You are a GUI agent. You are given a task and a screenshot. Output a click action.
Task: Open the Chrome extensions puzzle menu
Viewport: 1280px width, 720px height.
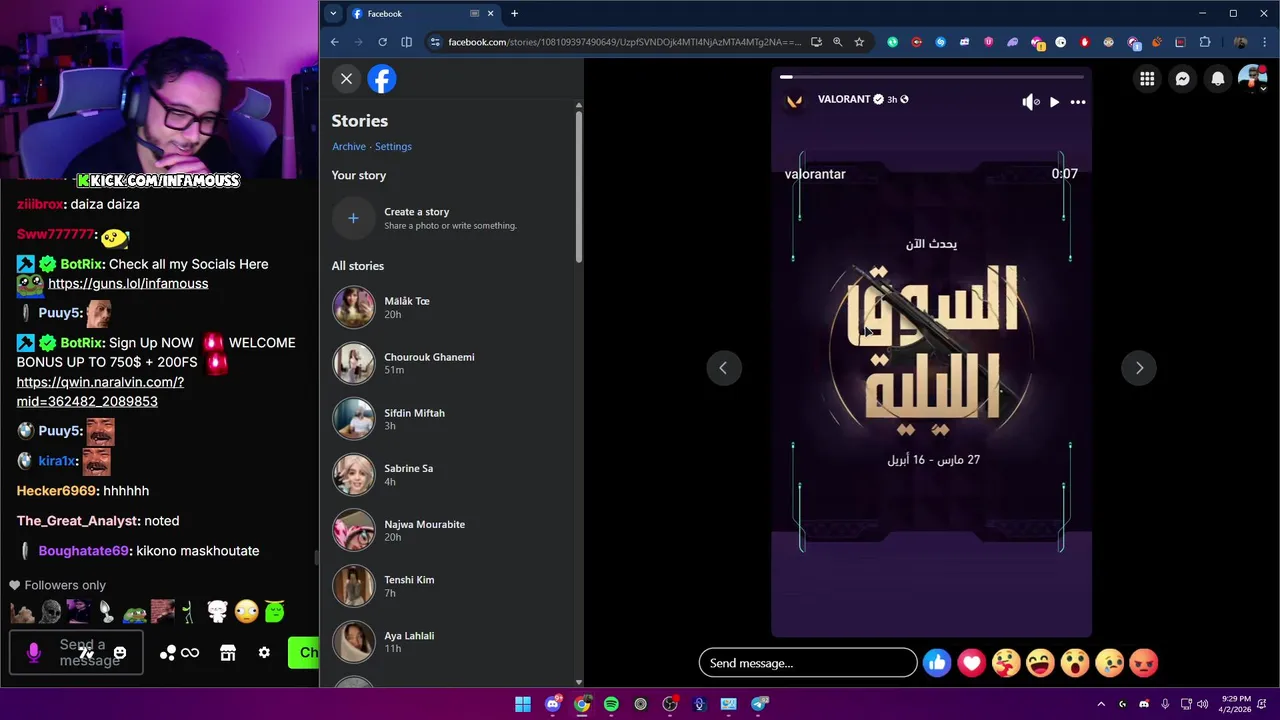point(1204,42)
